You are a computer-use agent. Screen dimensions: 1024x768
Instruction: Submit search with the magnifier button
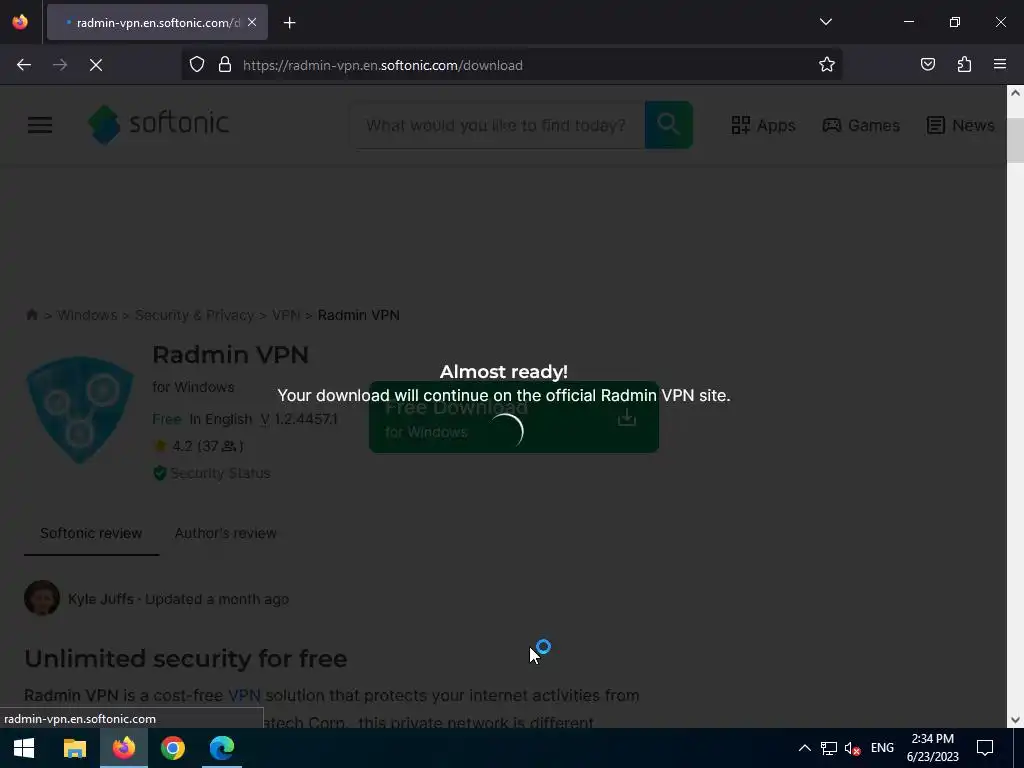click(668, 125)
